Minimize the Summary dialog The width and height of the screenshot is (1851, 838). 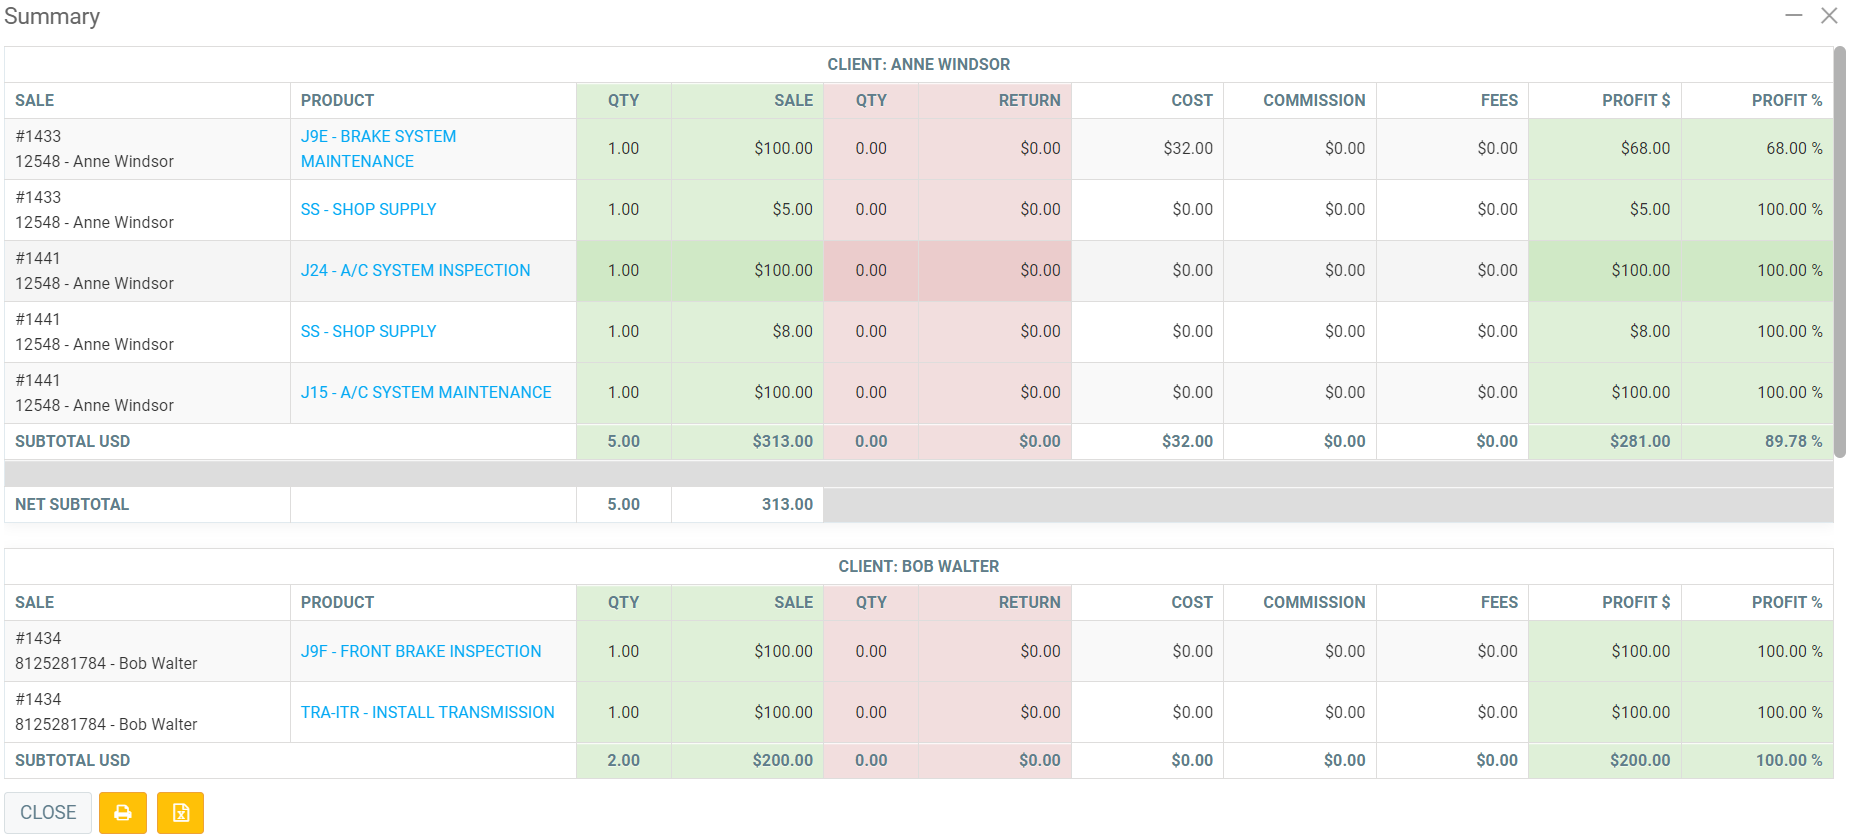click(x=1794, y=16)
